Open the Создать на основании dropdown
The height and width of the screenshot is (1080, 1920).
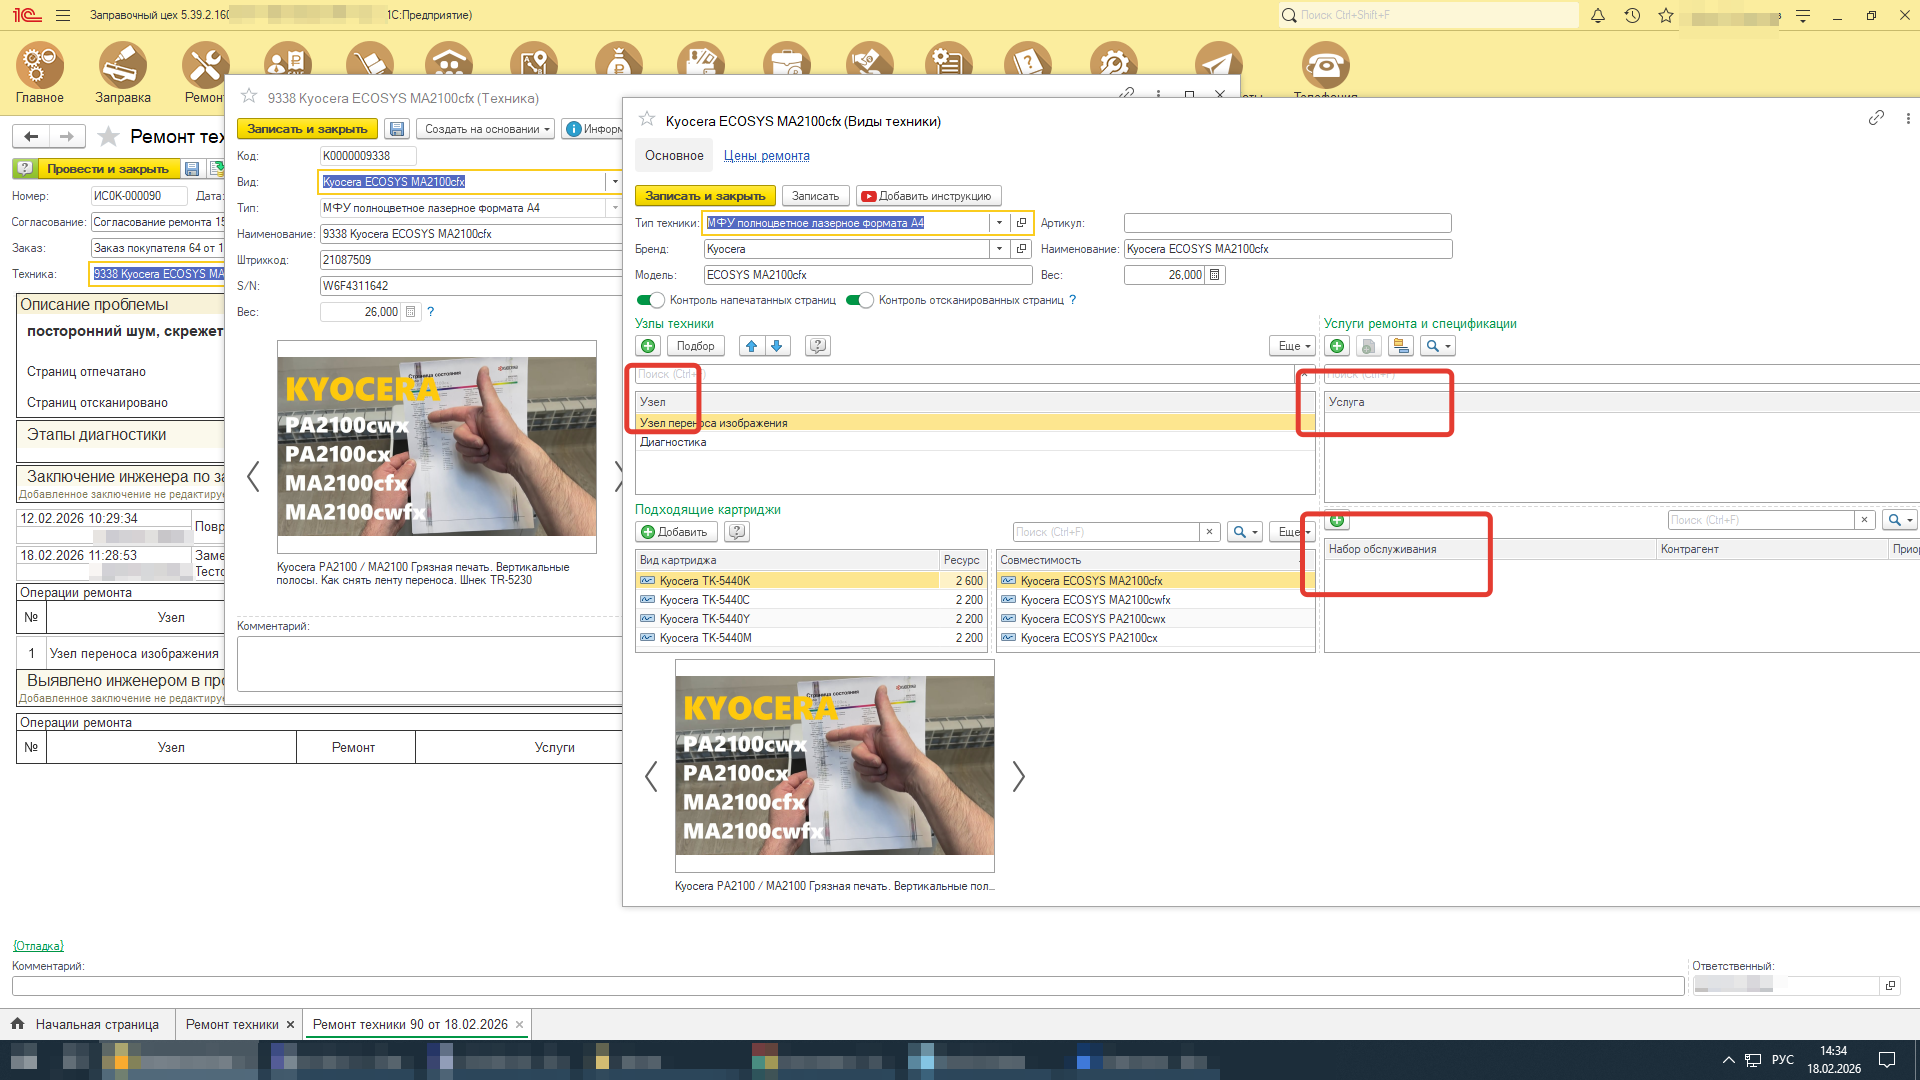point(487,129)
